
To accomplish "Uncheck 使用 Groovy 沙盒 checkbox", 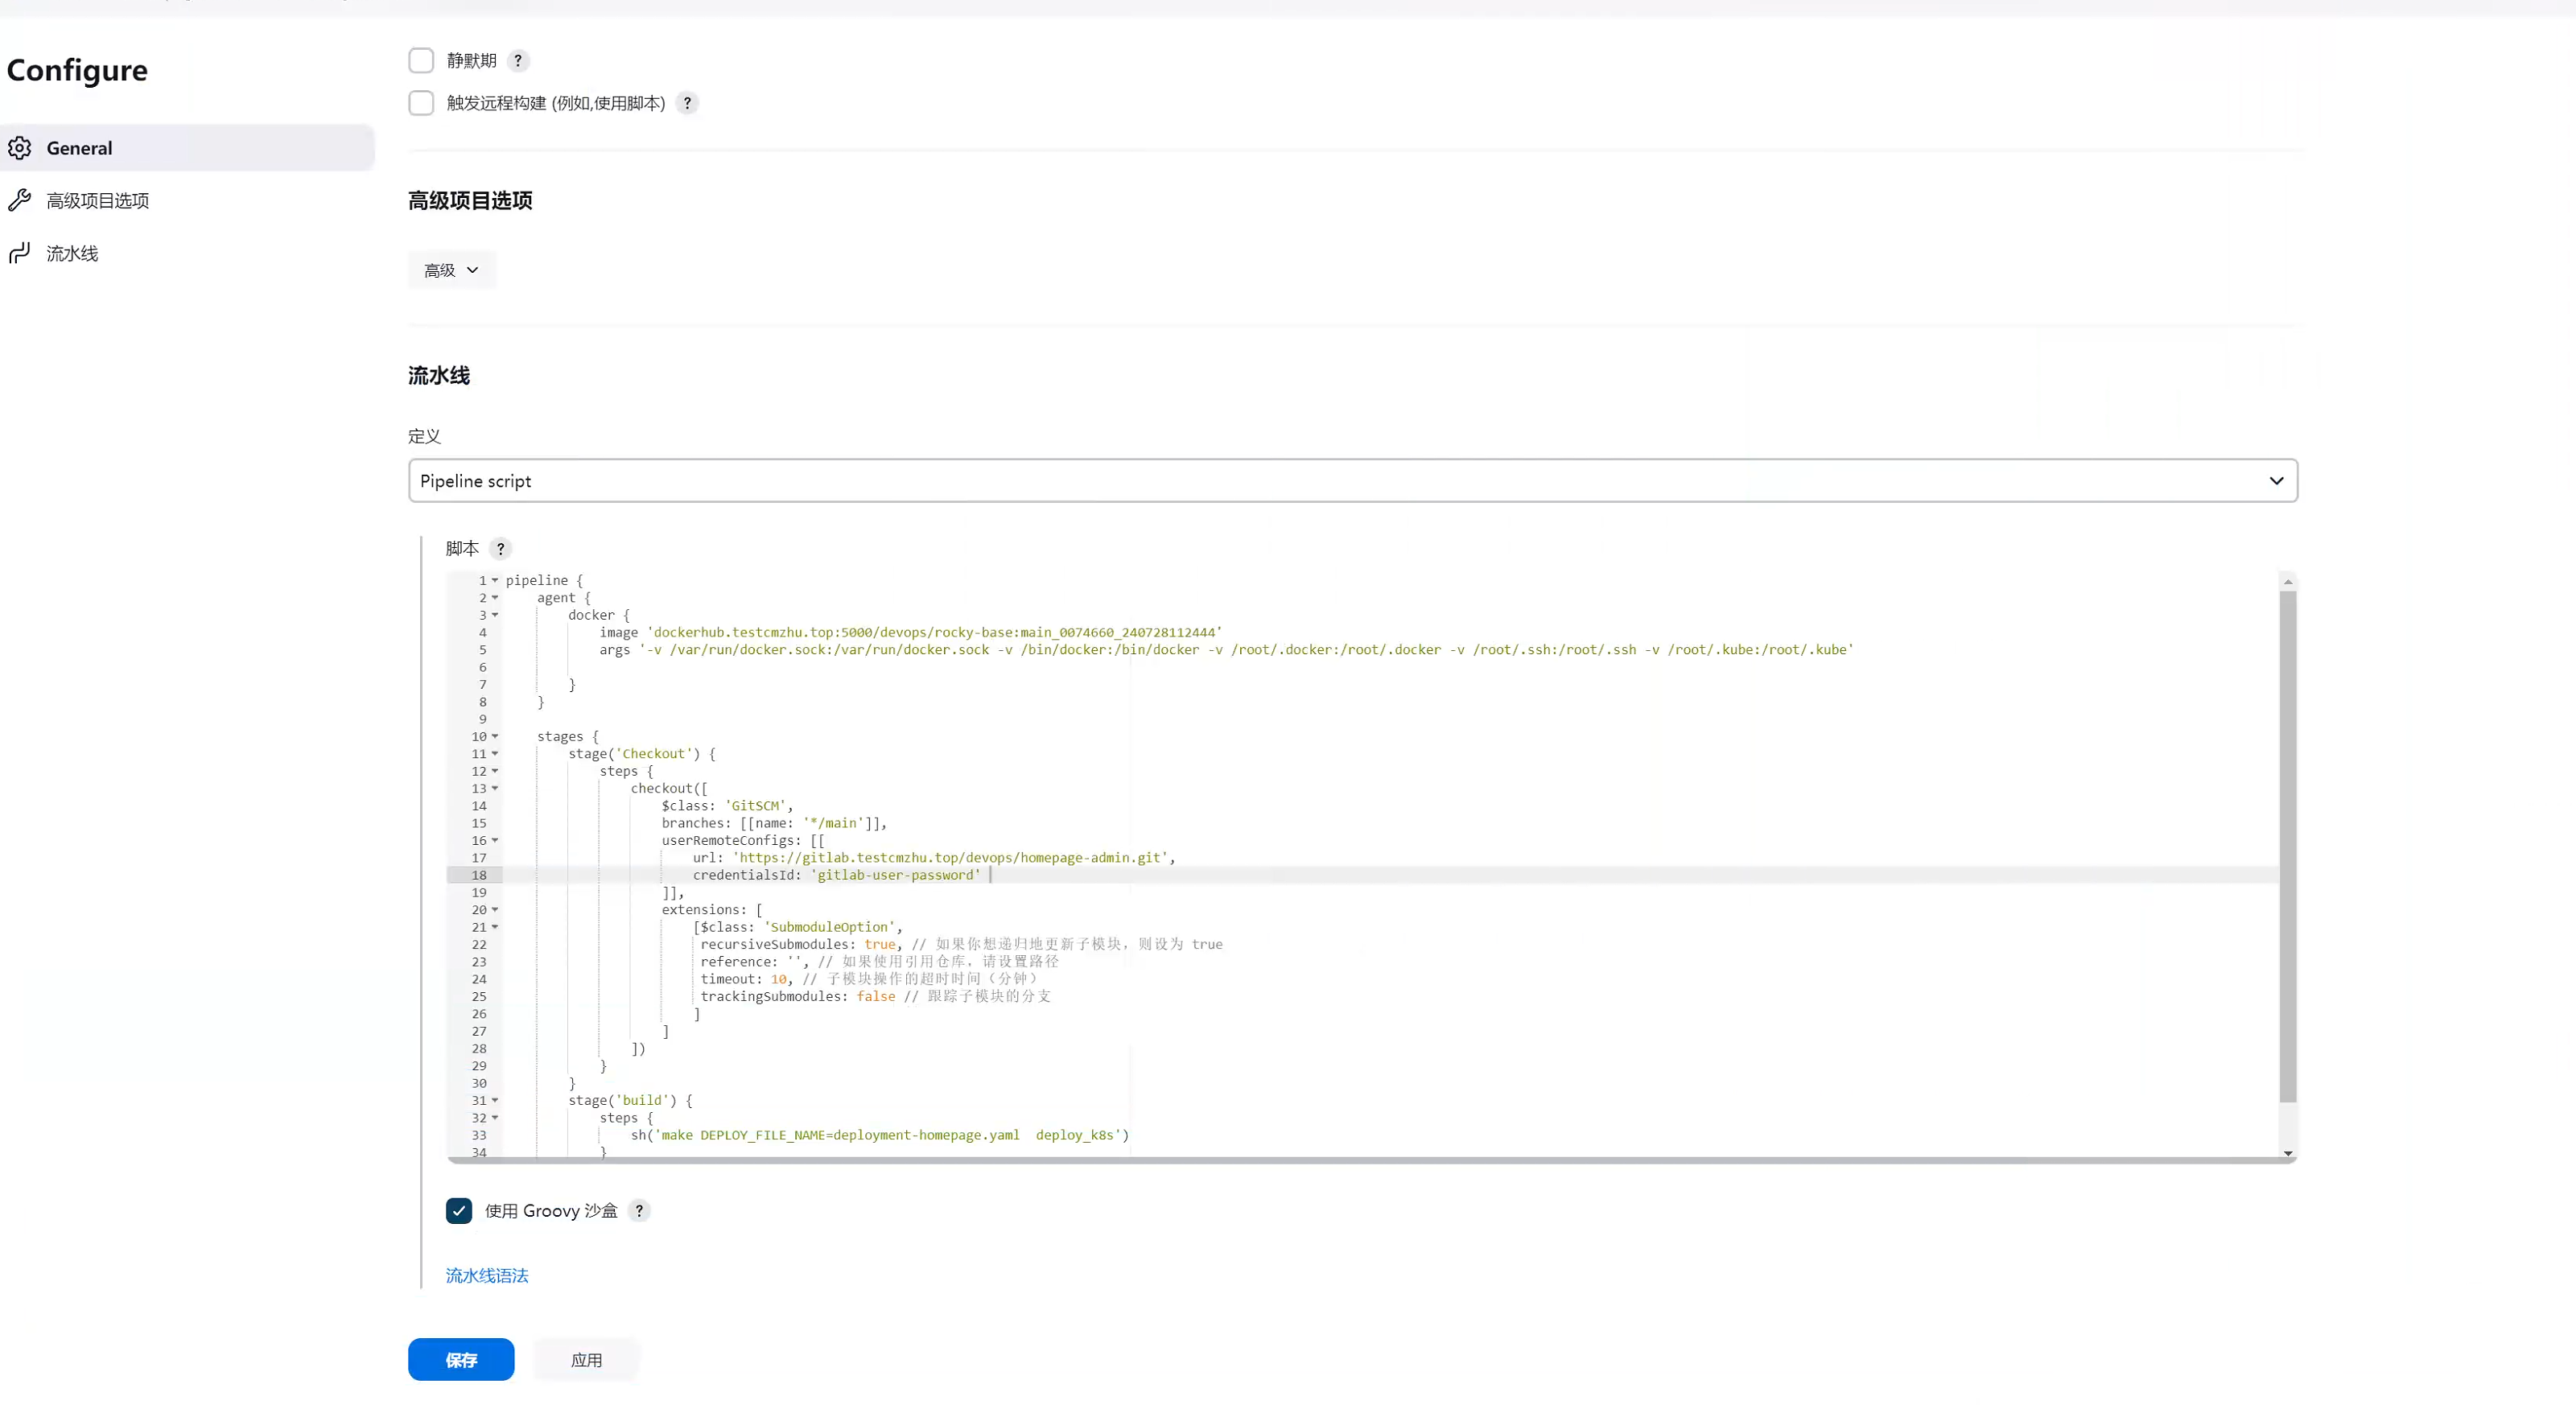I will [459, 1210].
